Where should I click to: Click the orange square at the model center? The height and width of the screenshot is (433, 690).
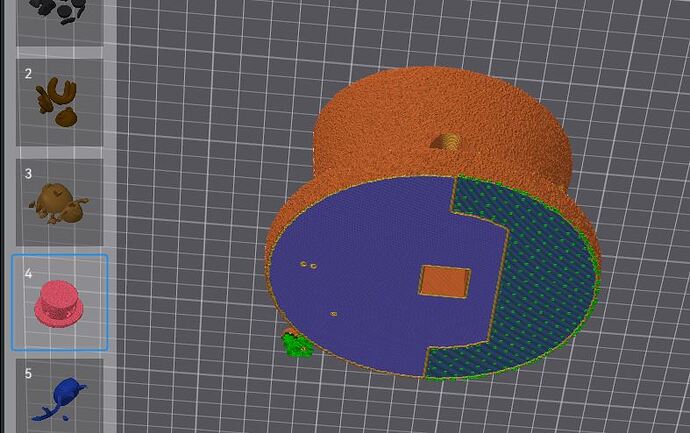pyautogui.click(x=444, y=282)
